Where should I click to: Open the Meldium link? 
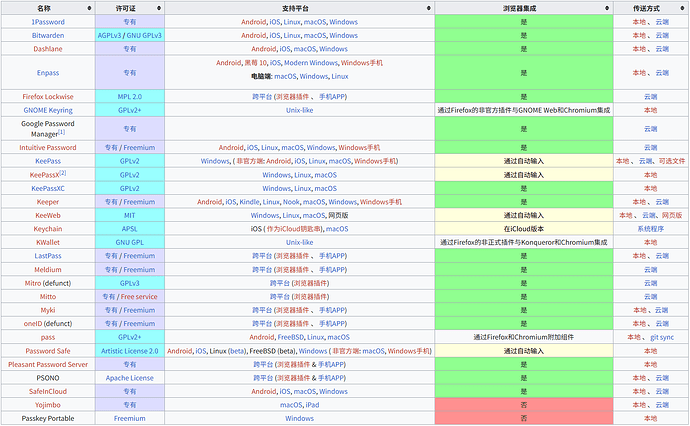point(48,270)
